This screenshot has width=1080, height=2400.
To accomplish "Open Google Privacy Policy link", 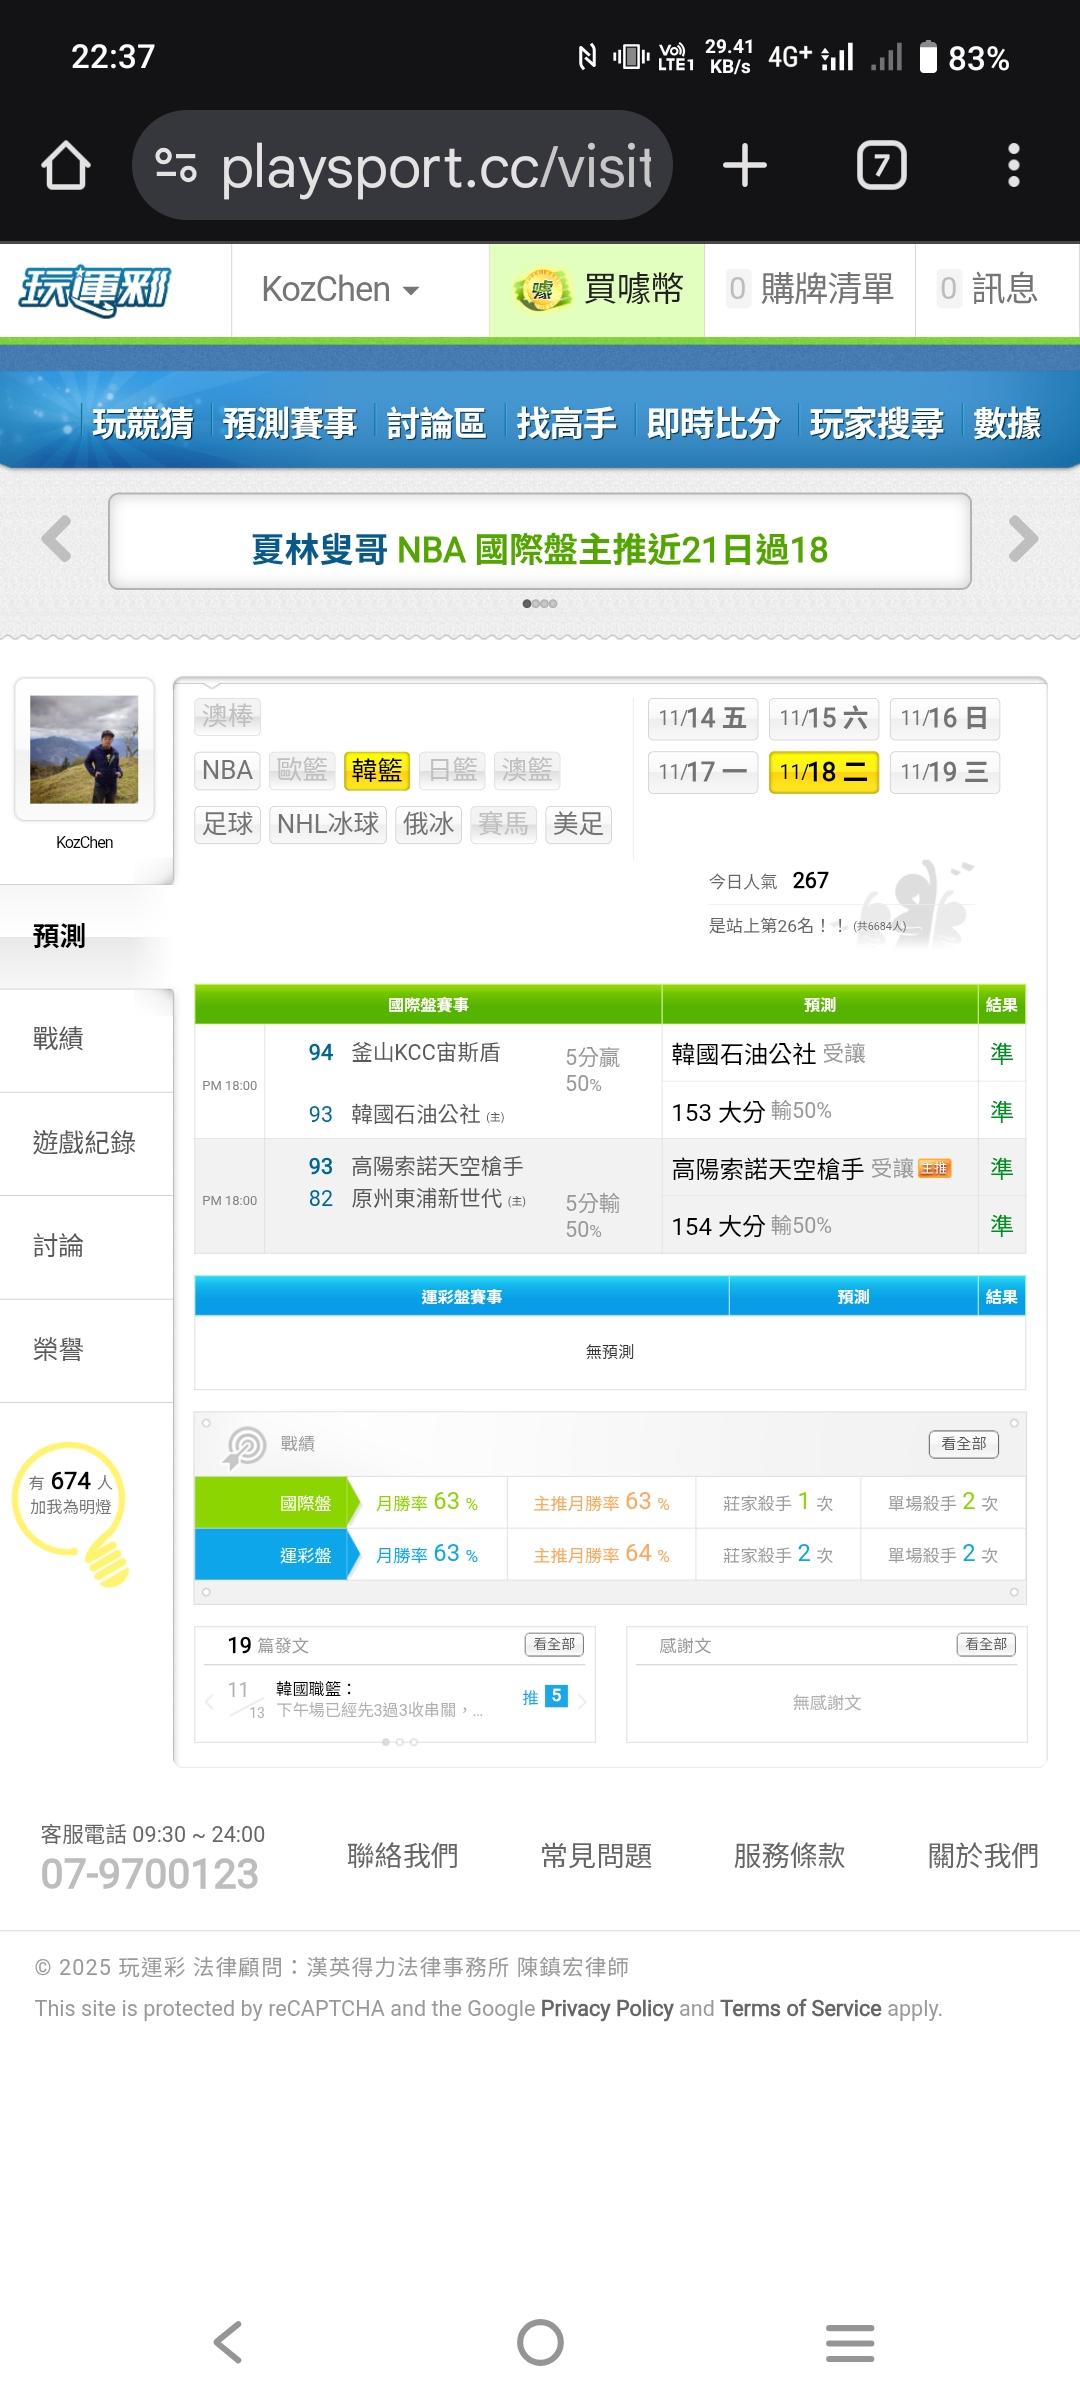I will (607, 2008).
